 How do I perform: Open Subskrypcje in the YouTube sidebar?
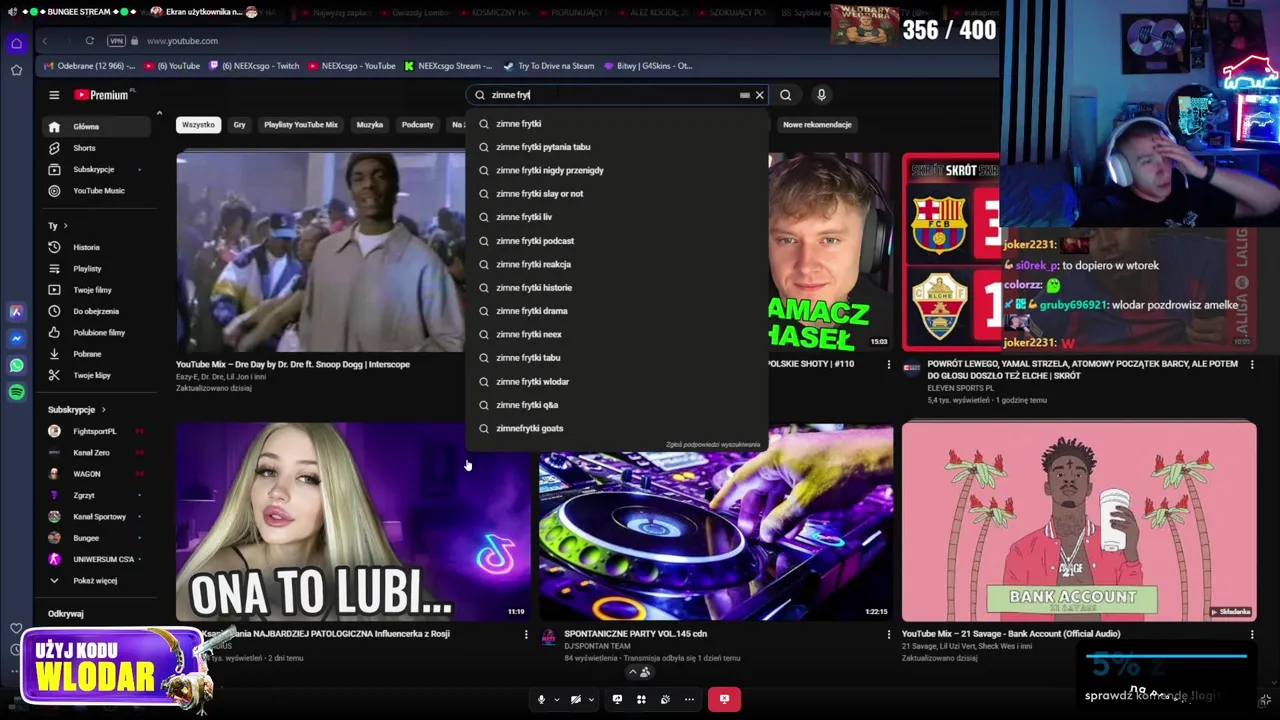point(95,169)
